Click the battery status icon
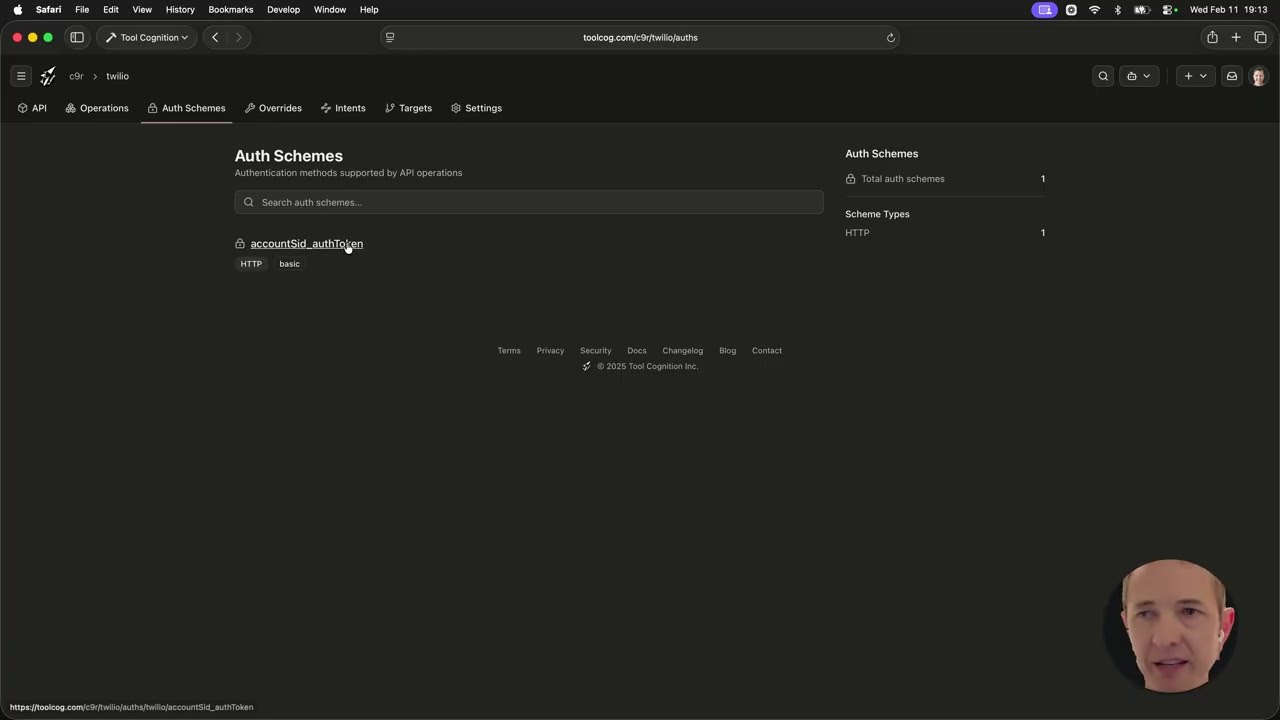 pos(1141,10)
